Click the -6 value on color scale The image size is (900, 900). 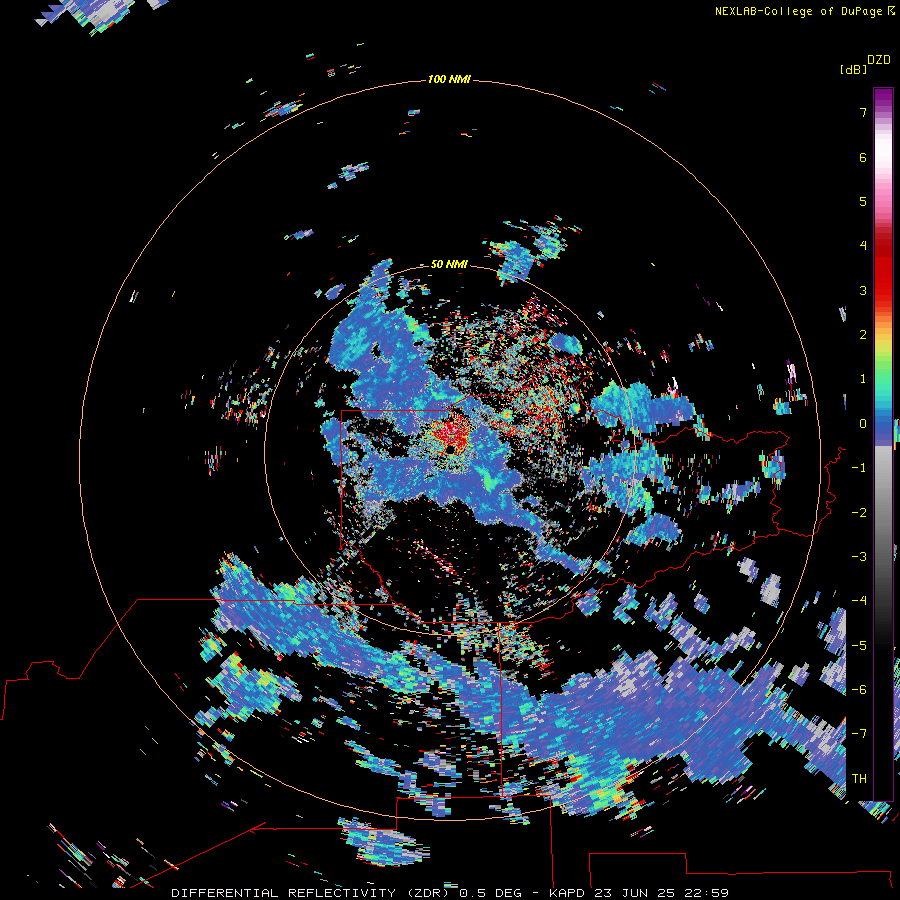(x=859, y=690)
